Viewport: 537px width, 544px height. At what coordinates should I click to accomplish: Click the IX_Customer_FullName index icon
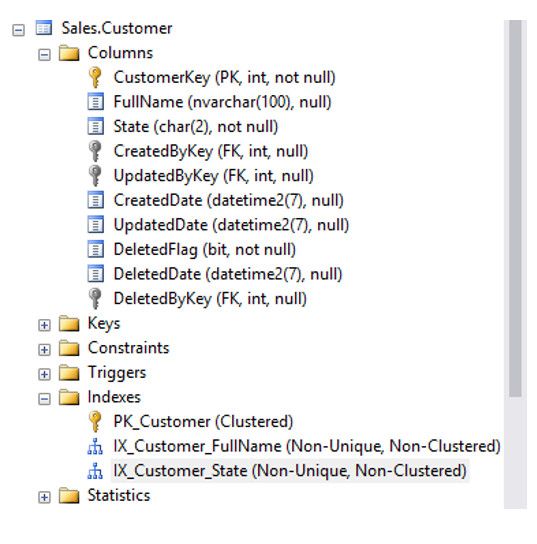[95, 446]
